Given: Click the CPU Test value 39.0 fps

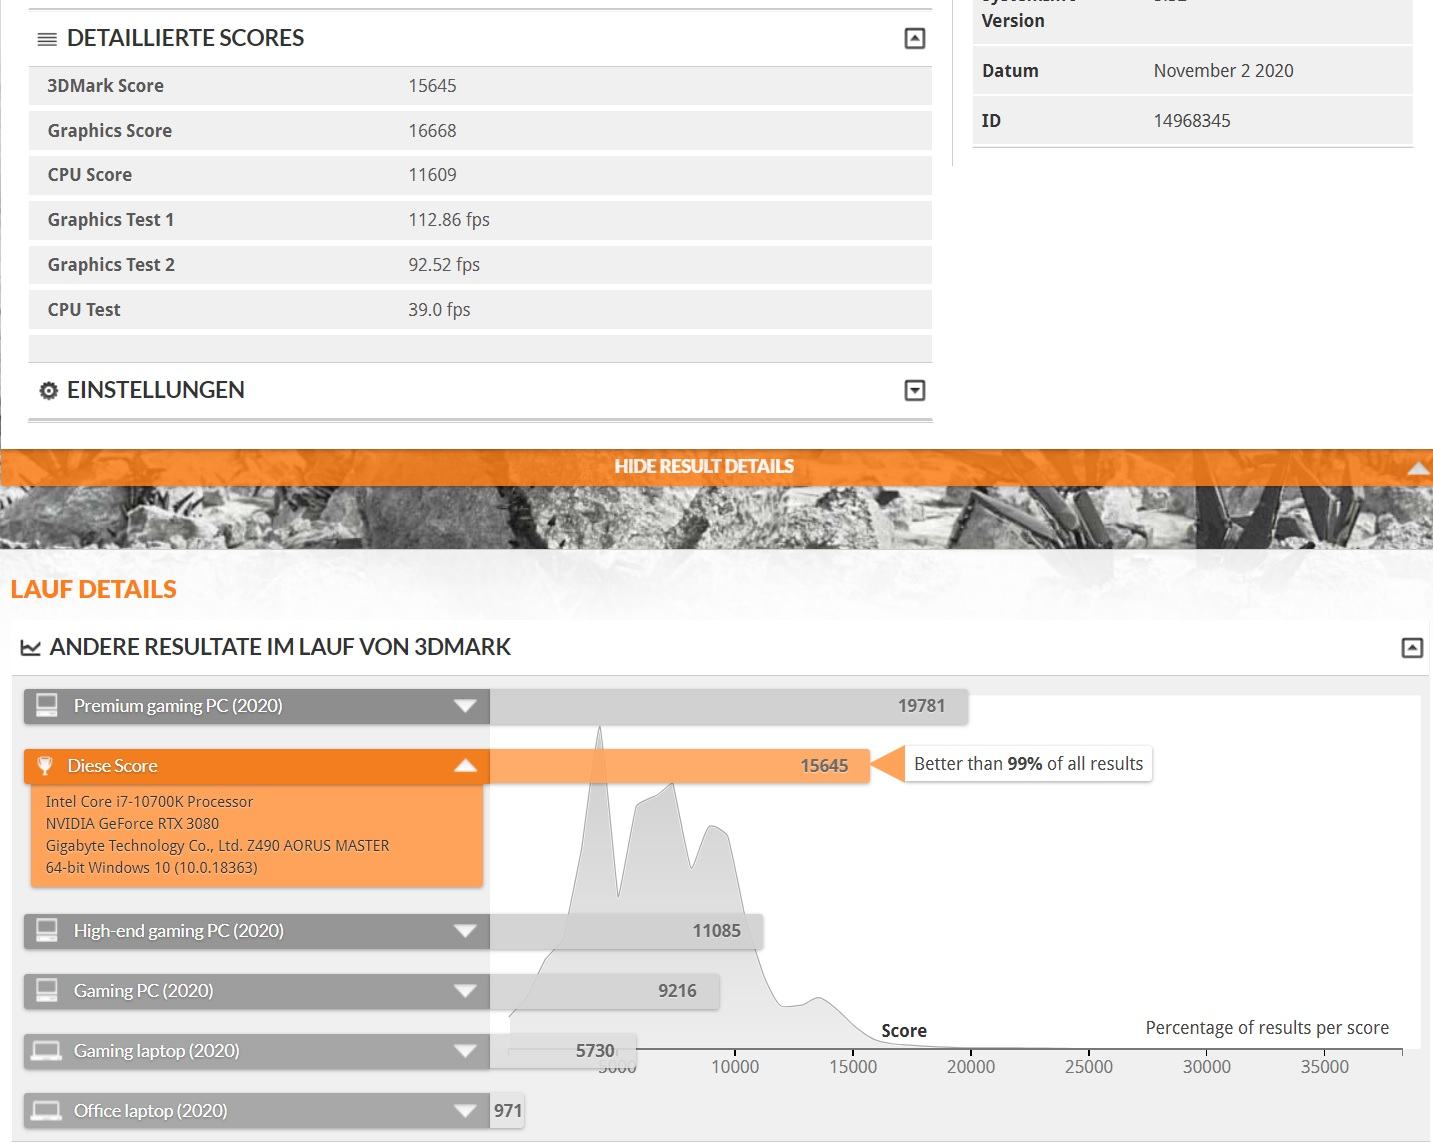Looking at the screenshot, I should [439, 310].
